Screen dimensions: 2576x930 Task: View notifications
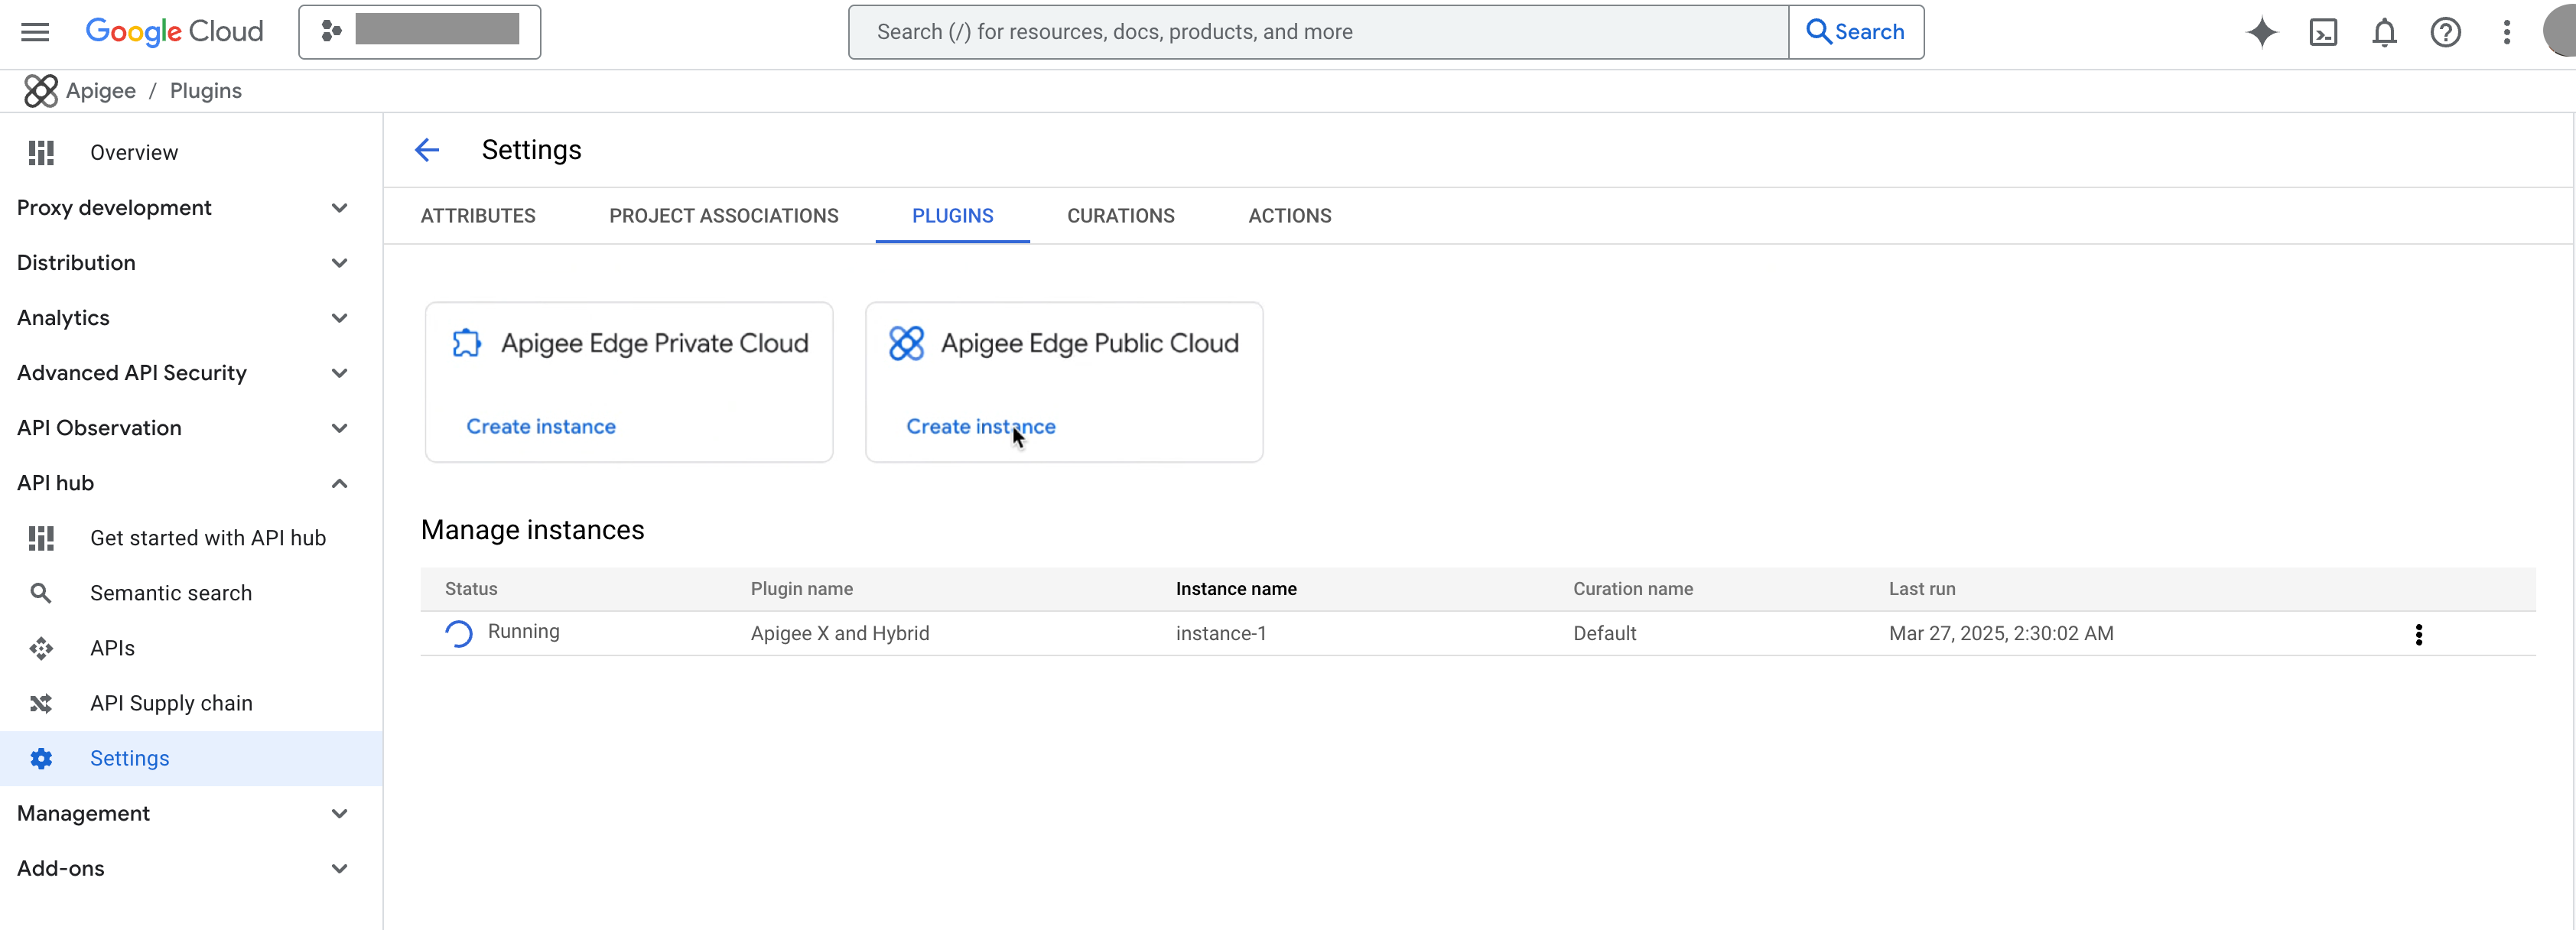coord(2384,32)
